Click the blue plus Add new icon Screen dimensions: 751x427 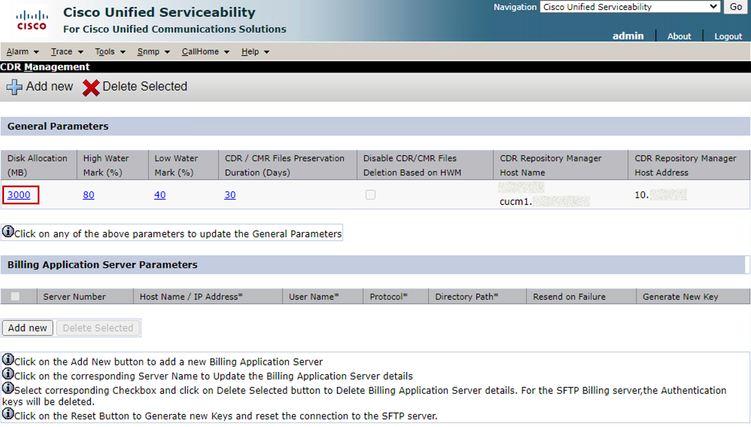[14, 87]
